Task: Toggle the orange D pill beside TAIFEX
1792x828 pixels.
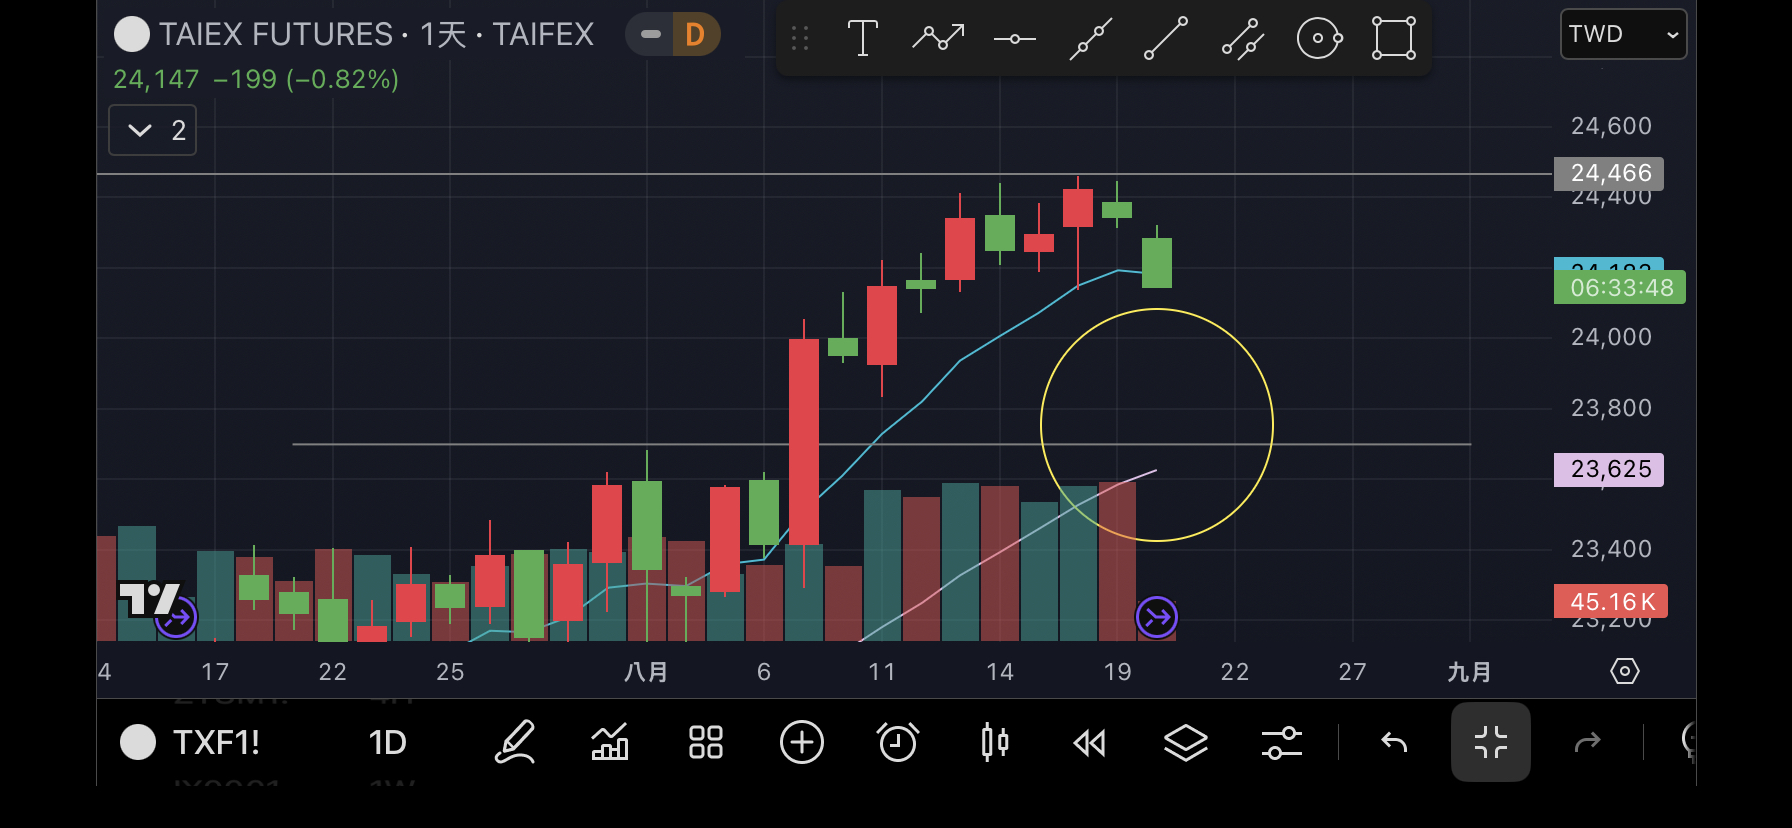Action: 695,35
